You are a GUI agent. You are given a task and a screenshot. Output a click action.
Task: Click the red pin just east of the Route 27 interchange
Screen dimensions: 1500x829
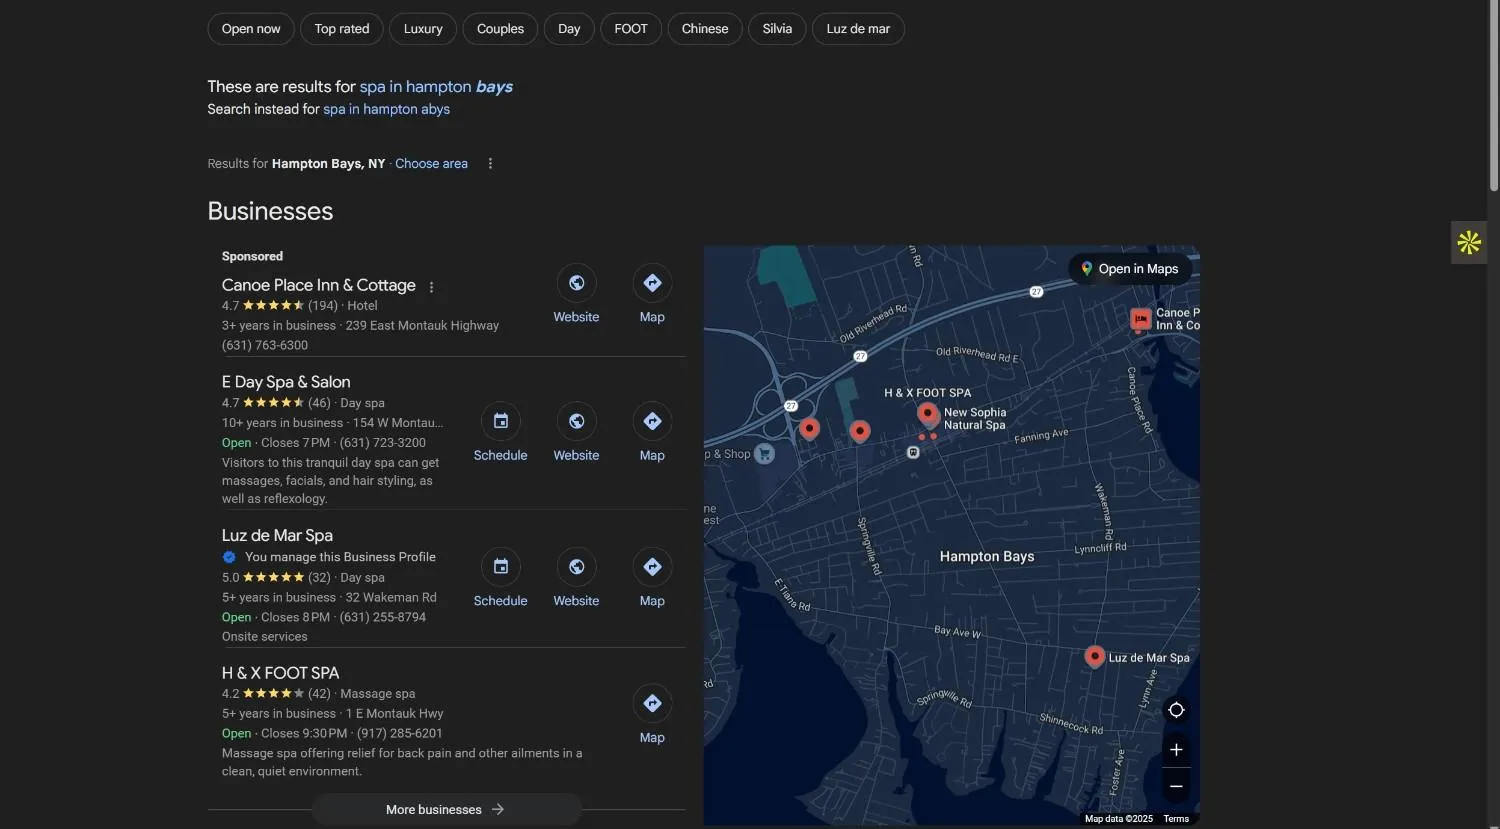(x=810, y=429)
